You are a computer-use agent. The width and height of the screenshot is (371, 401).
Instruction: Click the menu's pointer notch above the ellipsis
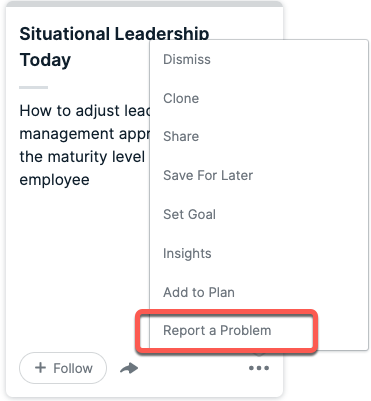[259, 353]
